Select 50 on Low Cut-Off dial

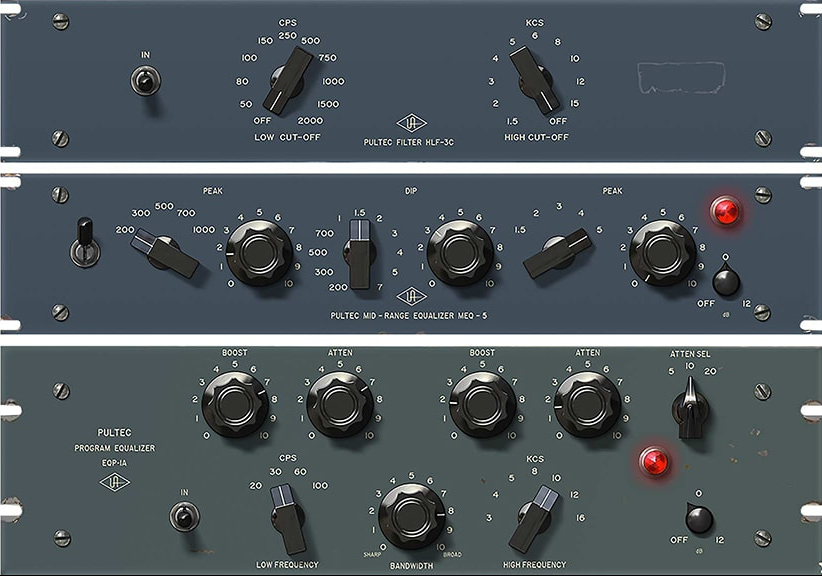(x=246, y=104)
